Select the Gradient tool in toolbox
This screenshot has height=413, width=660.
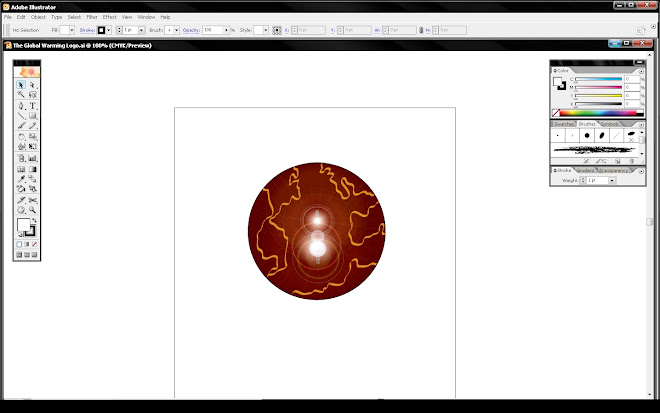[32, 169]
